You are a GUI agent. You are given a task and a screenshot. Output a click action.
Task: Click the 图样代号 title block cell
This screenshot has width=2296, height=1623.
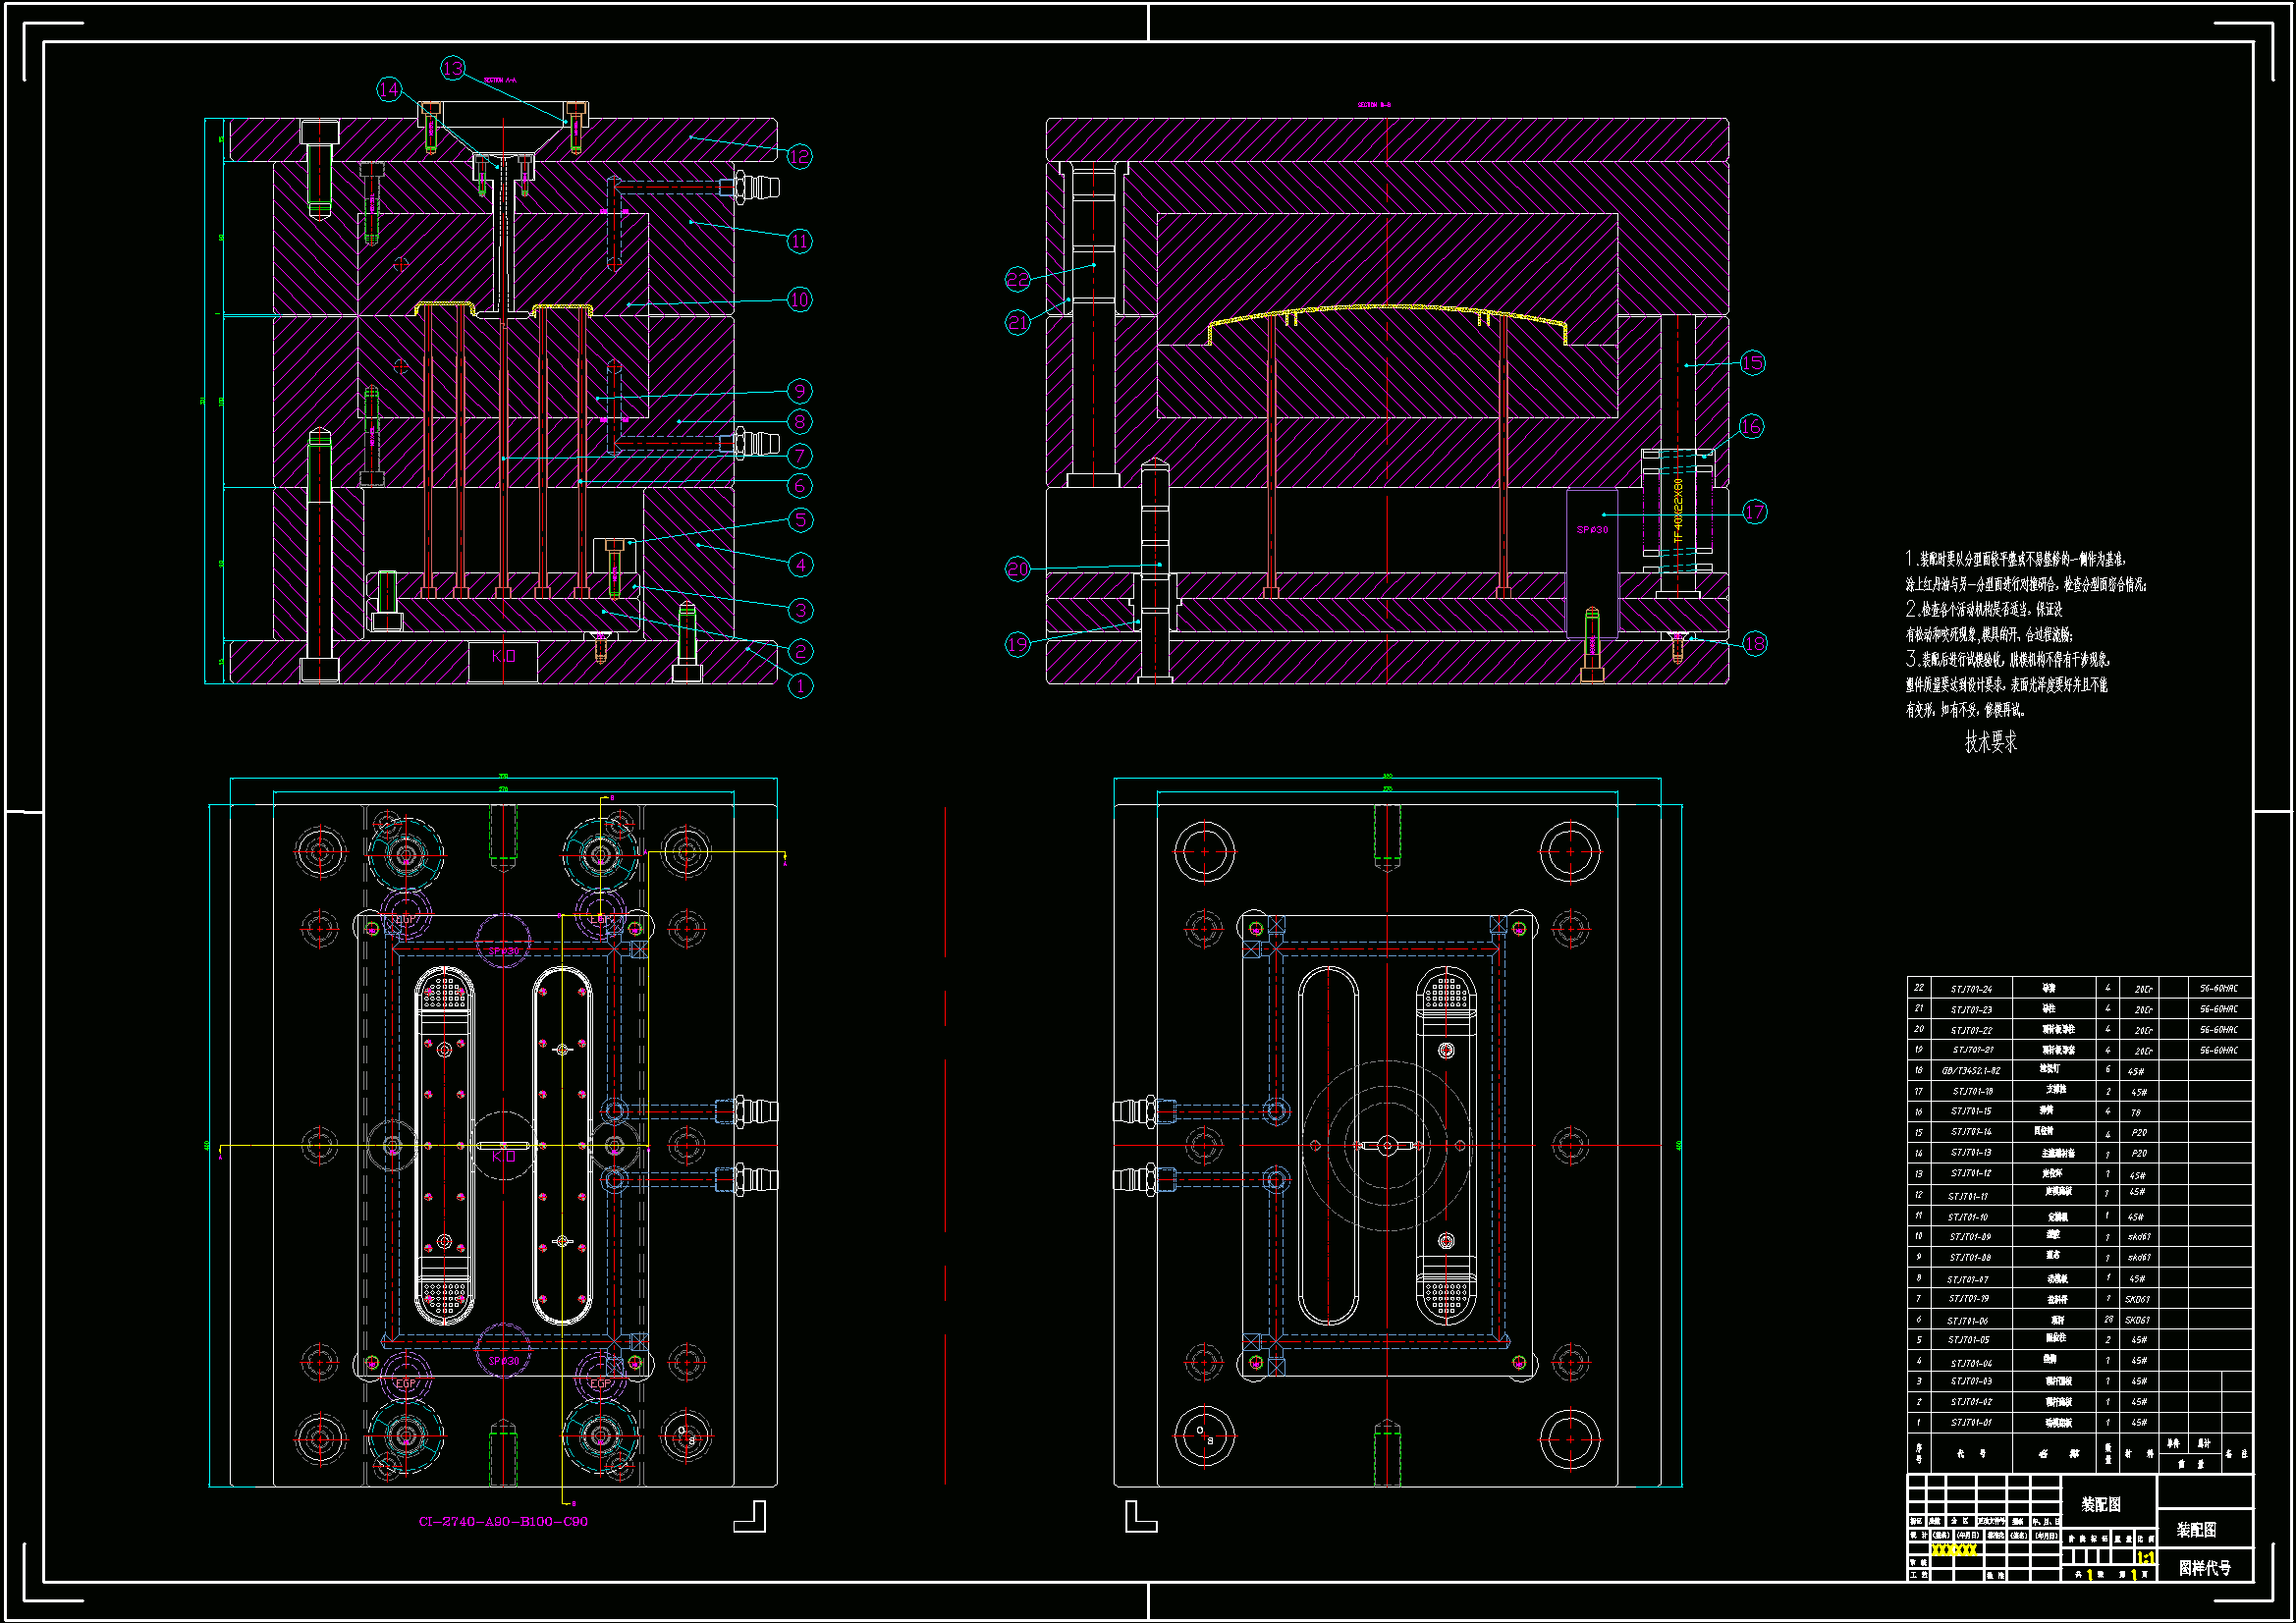(x=2205, y=1568)
